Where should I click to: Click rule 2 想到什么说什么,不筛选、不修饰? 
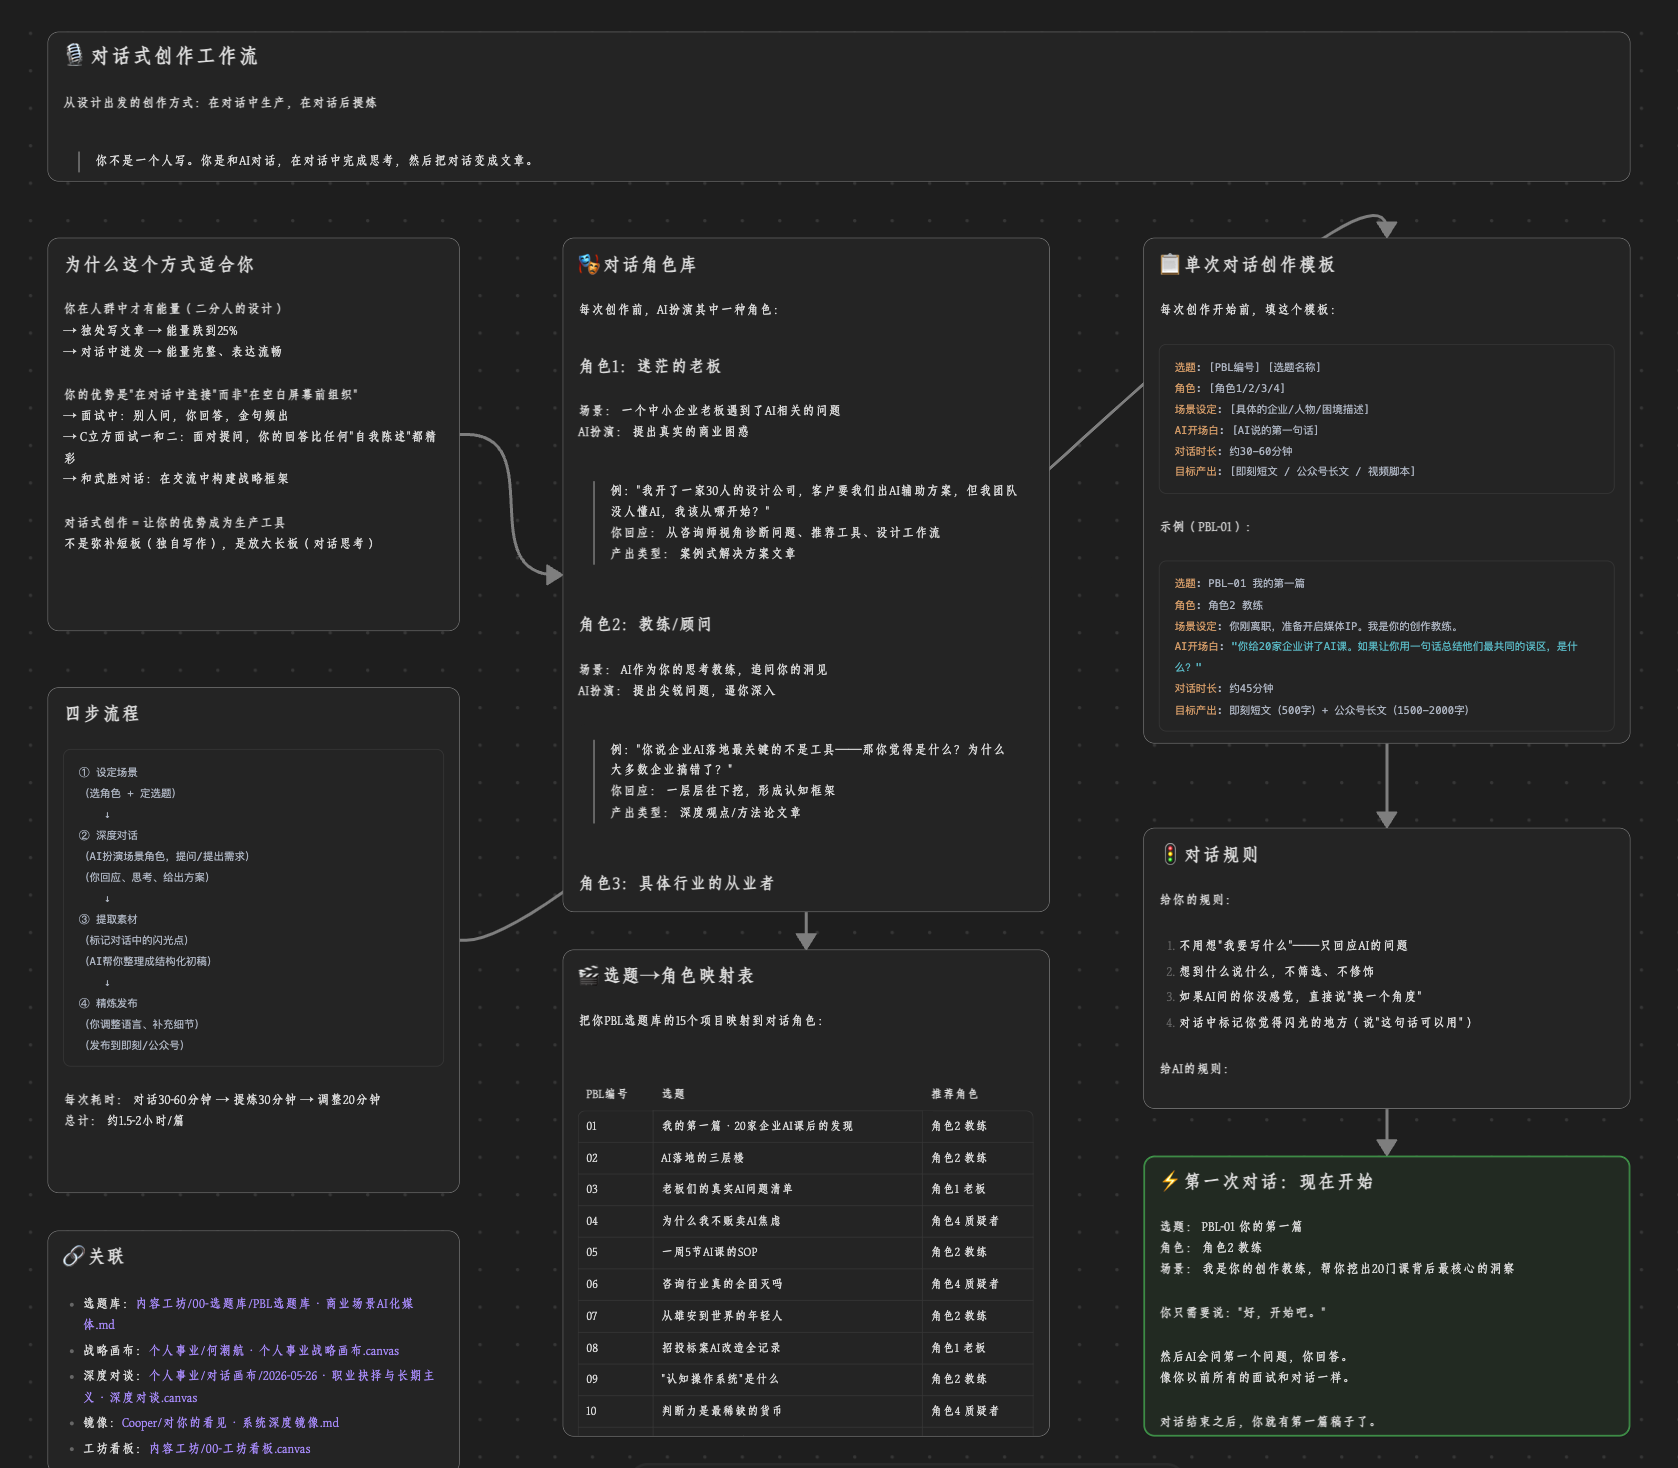(x=1276, y=971)
